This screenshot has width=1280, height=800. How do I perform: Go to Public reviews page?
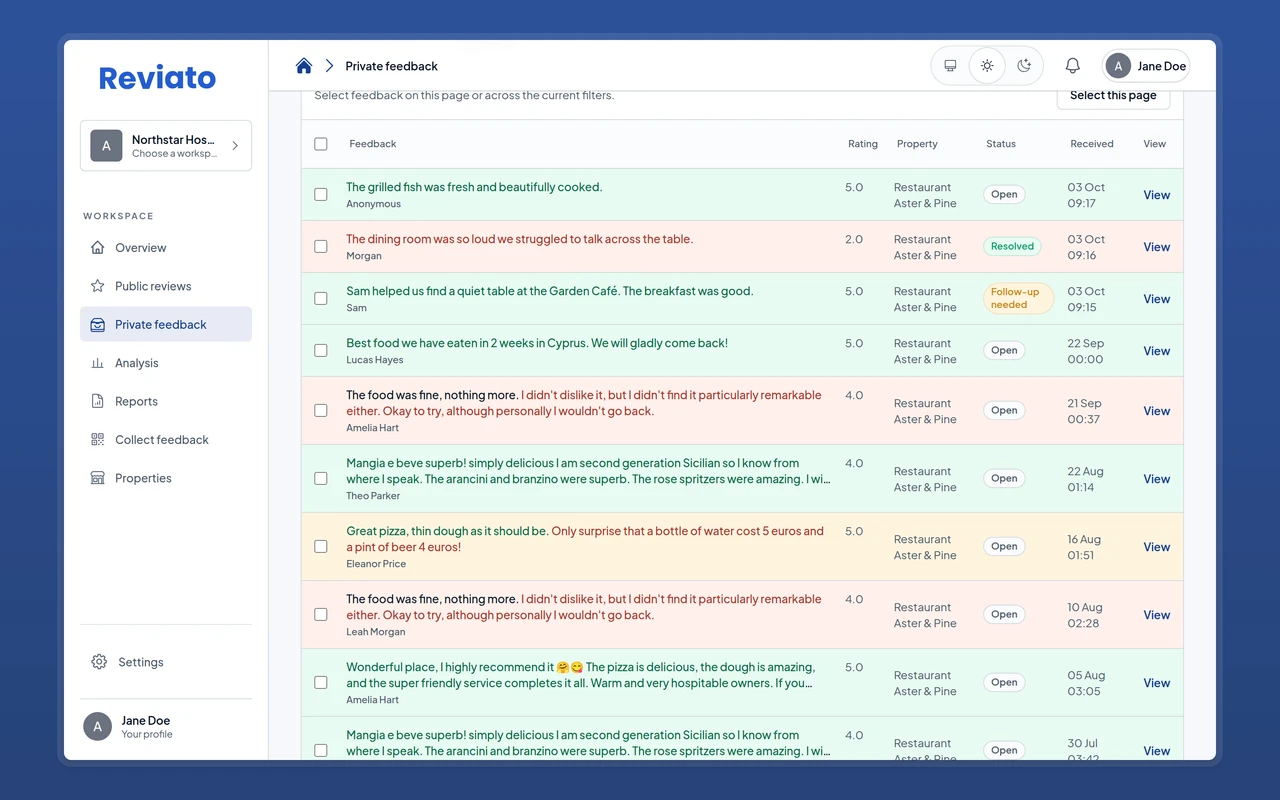[166, 286]
